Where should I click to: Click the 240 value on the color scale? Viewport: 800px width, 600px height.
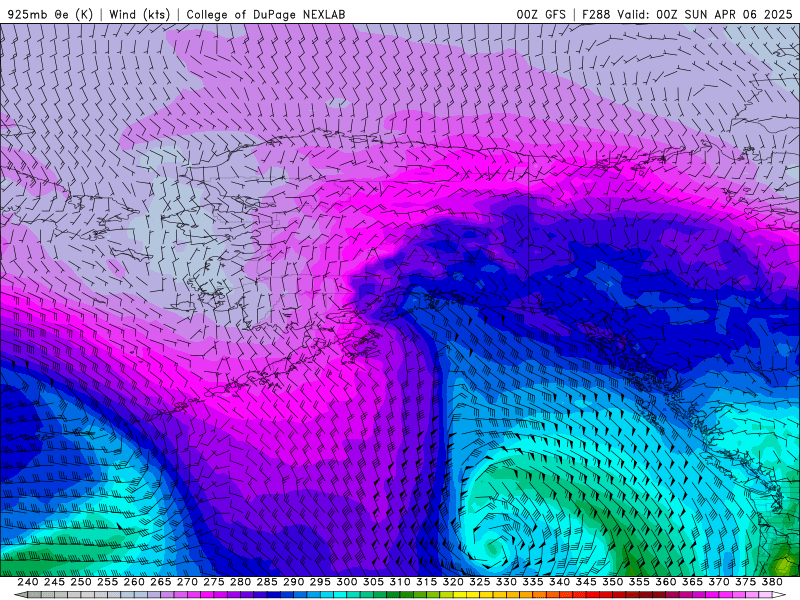tap(28, 582)
